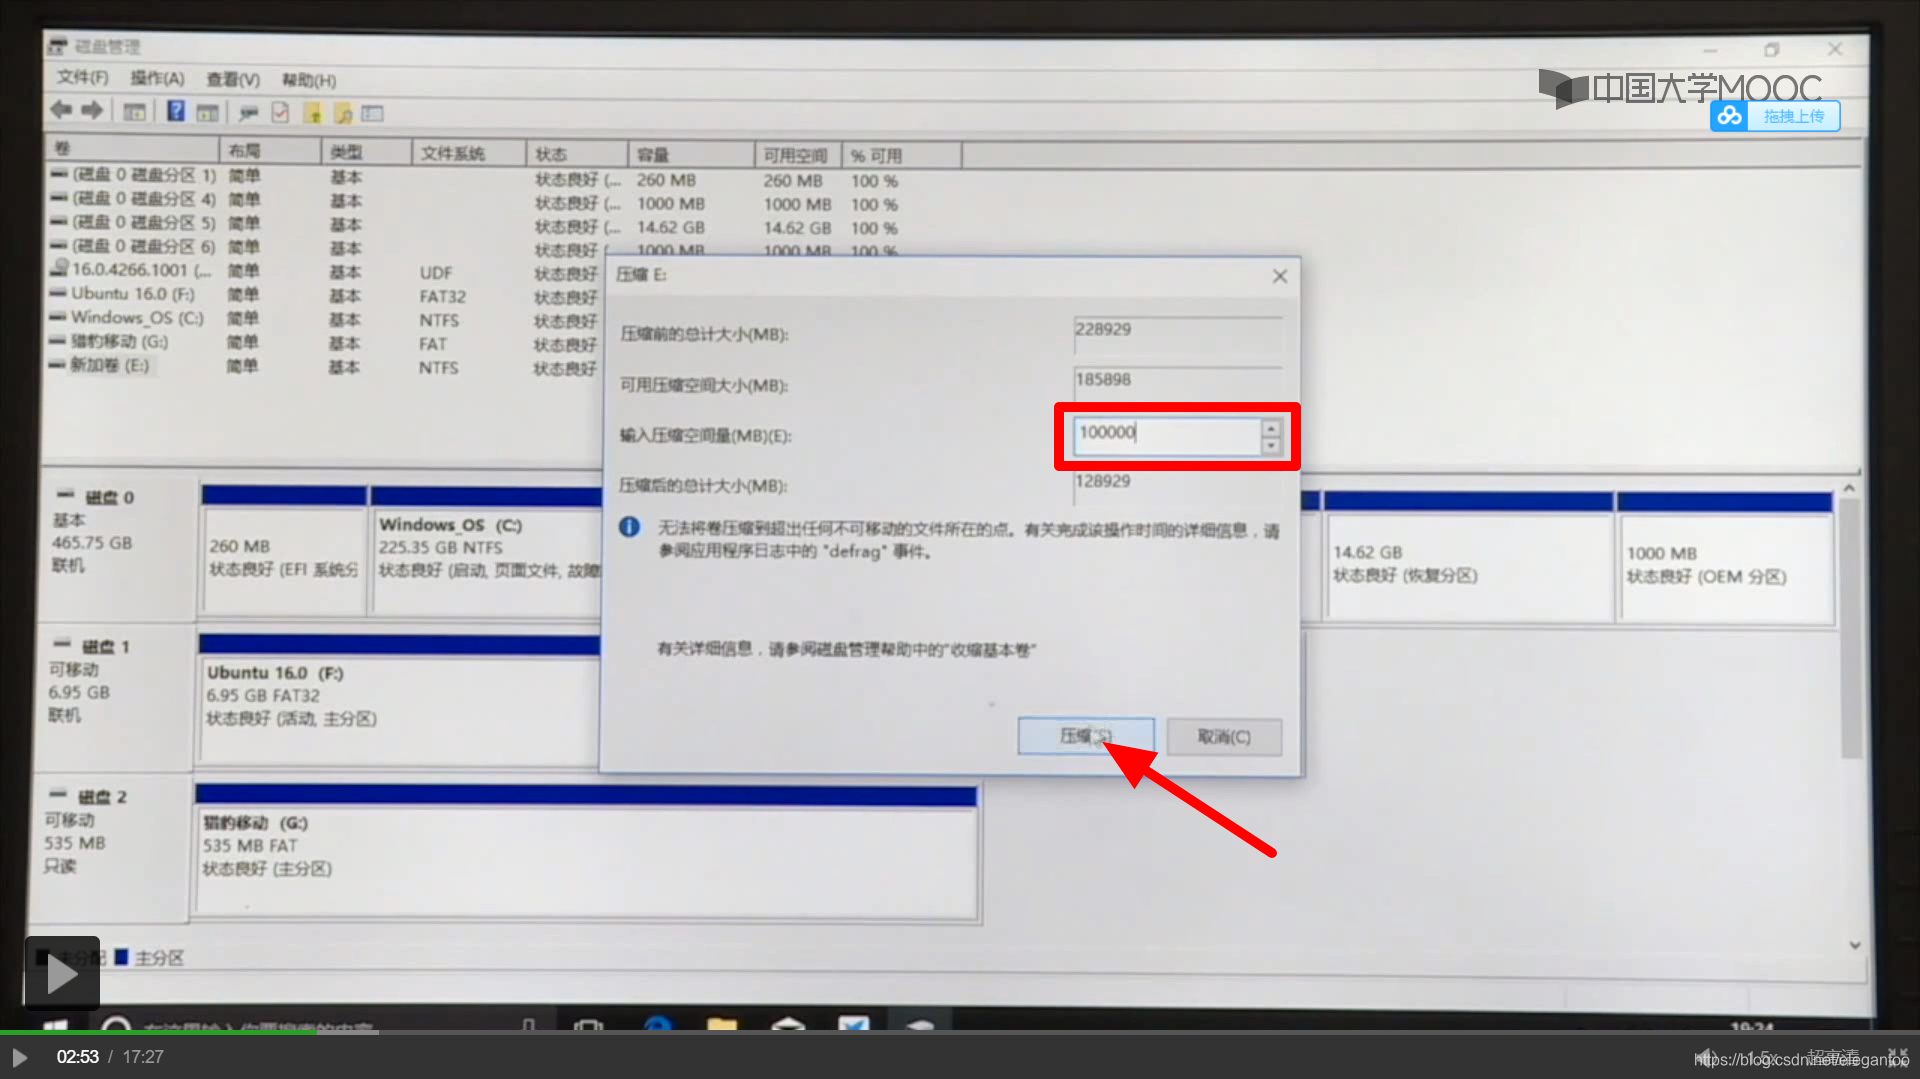Toggle the show/hide action pane toolbar icon

207,112
